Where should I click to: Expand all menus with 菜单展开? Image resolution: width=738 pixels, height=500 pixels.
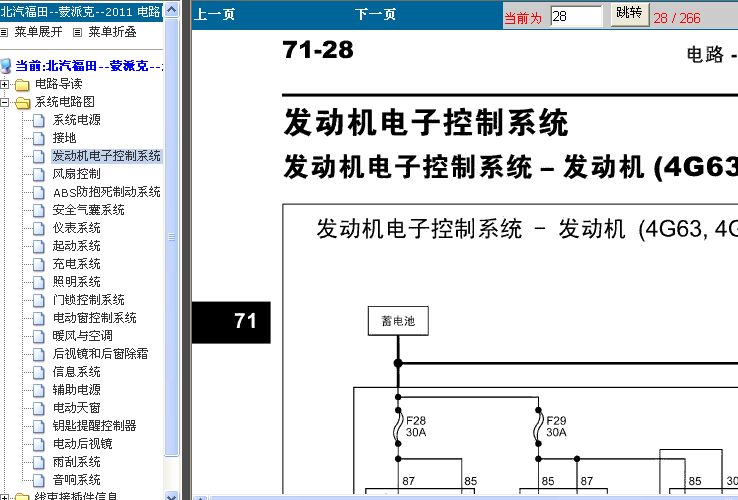[x=38, y=32]
